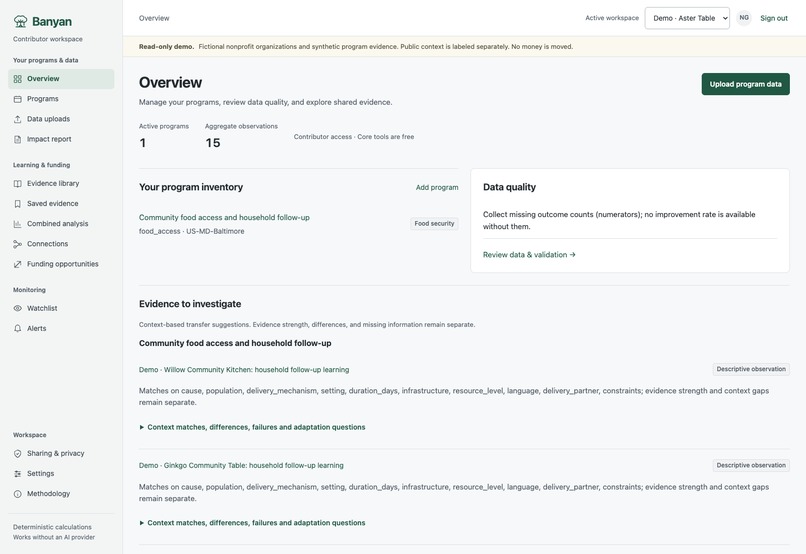806x554 pixels.
Task: Click the Combined analysis chart icon
Action: coord(17,224)
